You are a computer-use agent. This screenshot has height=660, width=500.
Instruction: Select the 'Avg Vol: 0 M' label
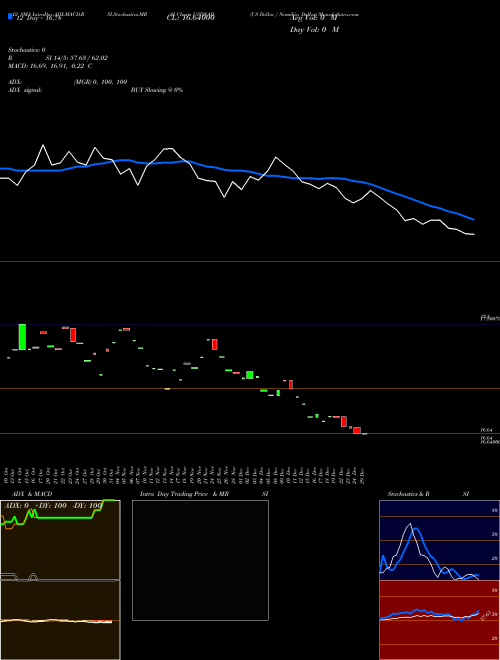[x=313, y=18]
